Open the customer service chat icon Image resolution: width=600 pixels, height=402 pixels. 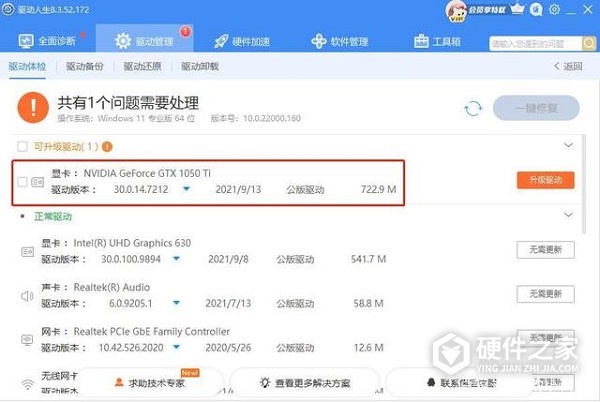click(536, 10)
